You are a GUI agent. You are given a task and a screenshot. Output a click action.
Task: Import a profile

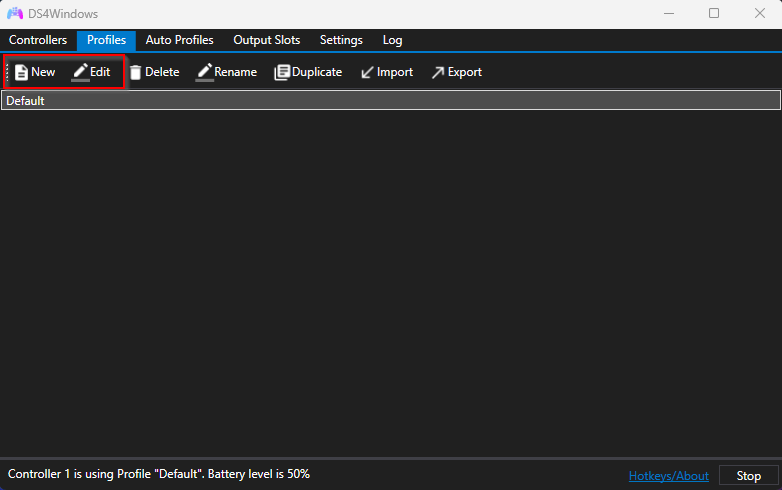387,72
